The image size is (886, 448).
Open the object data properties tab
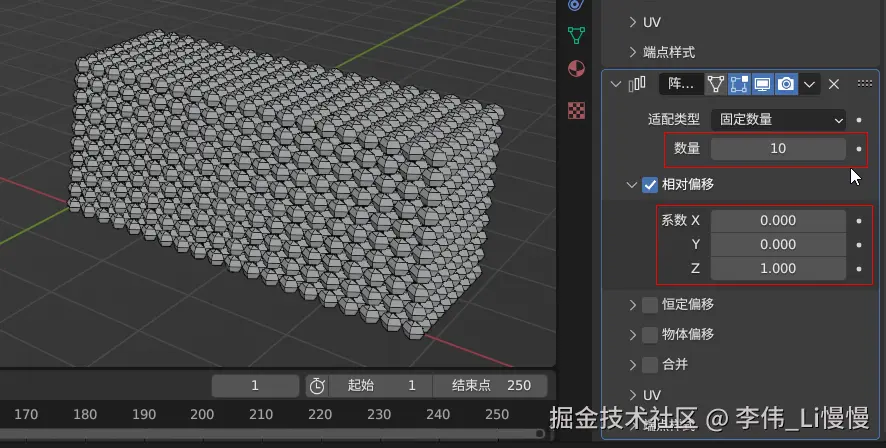576,36
